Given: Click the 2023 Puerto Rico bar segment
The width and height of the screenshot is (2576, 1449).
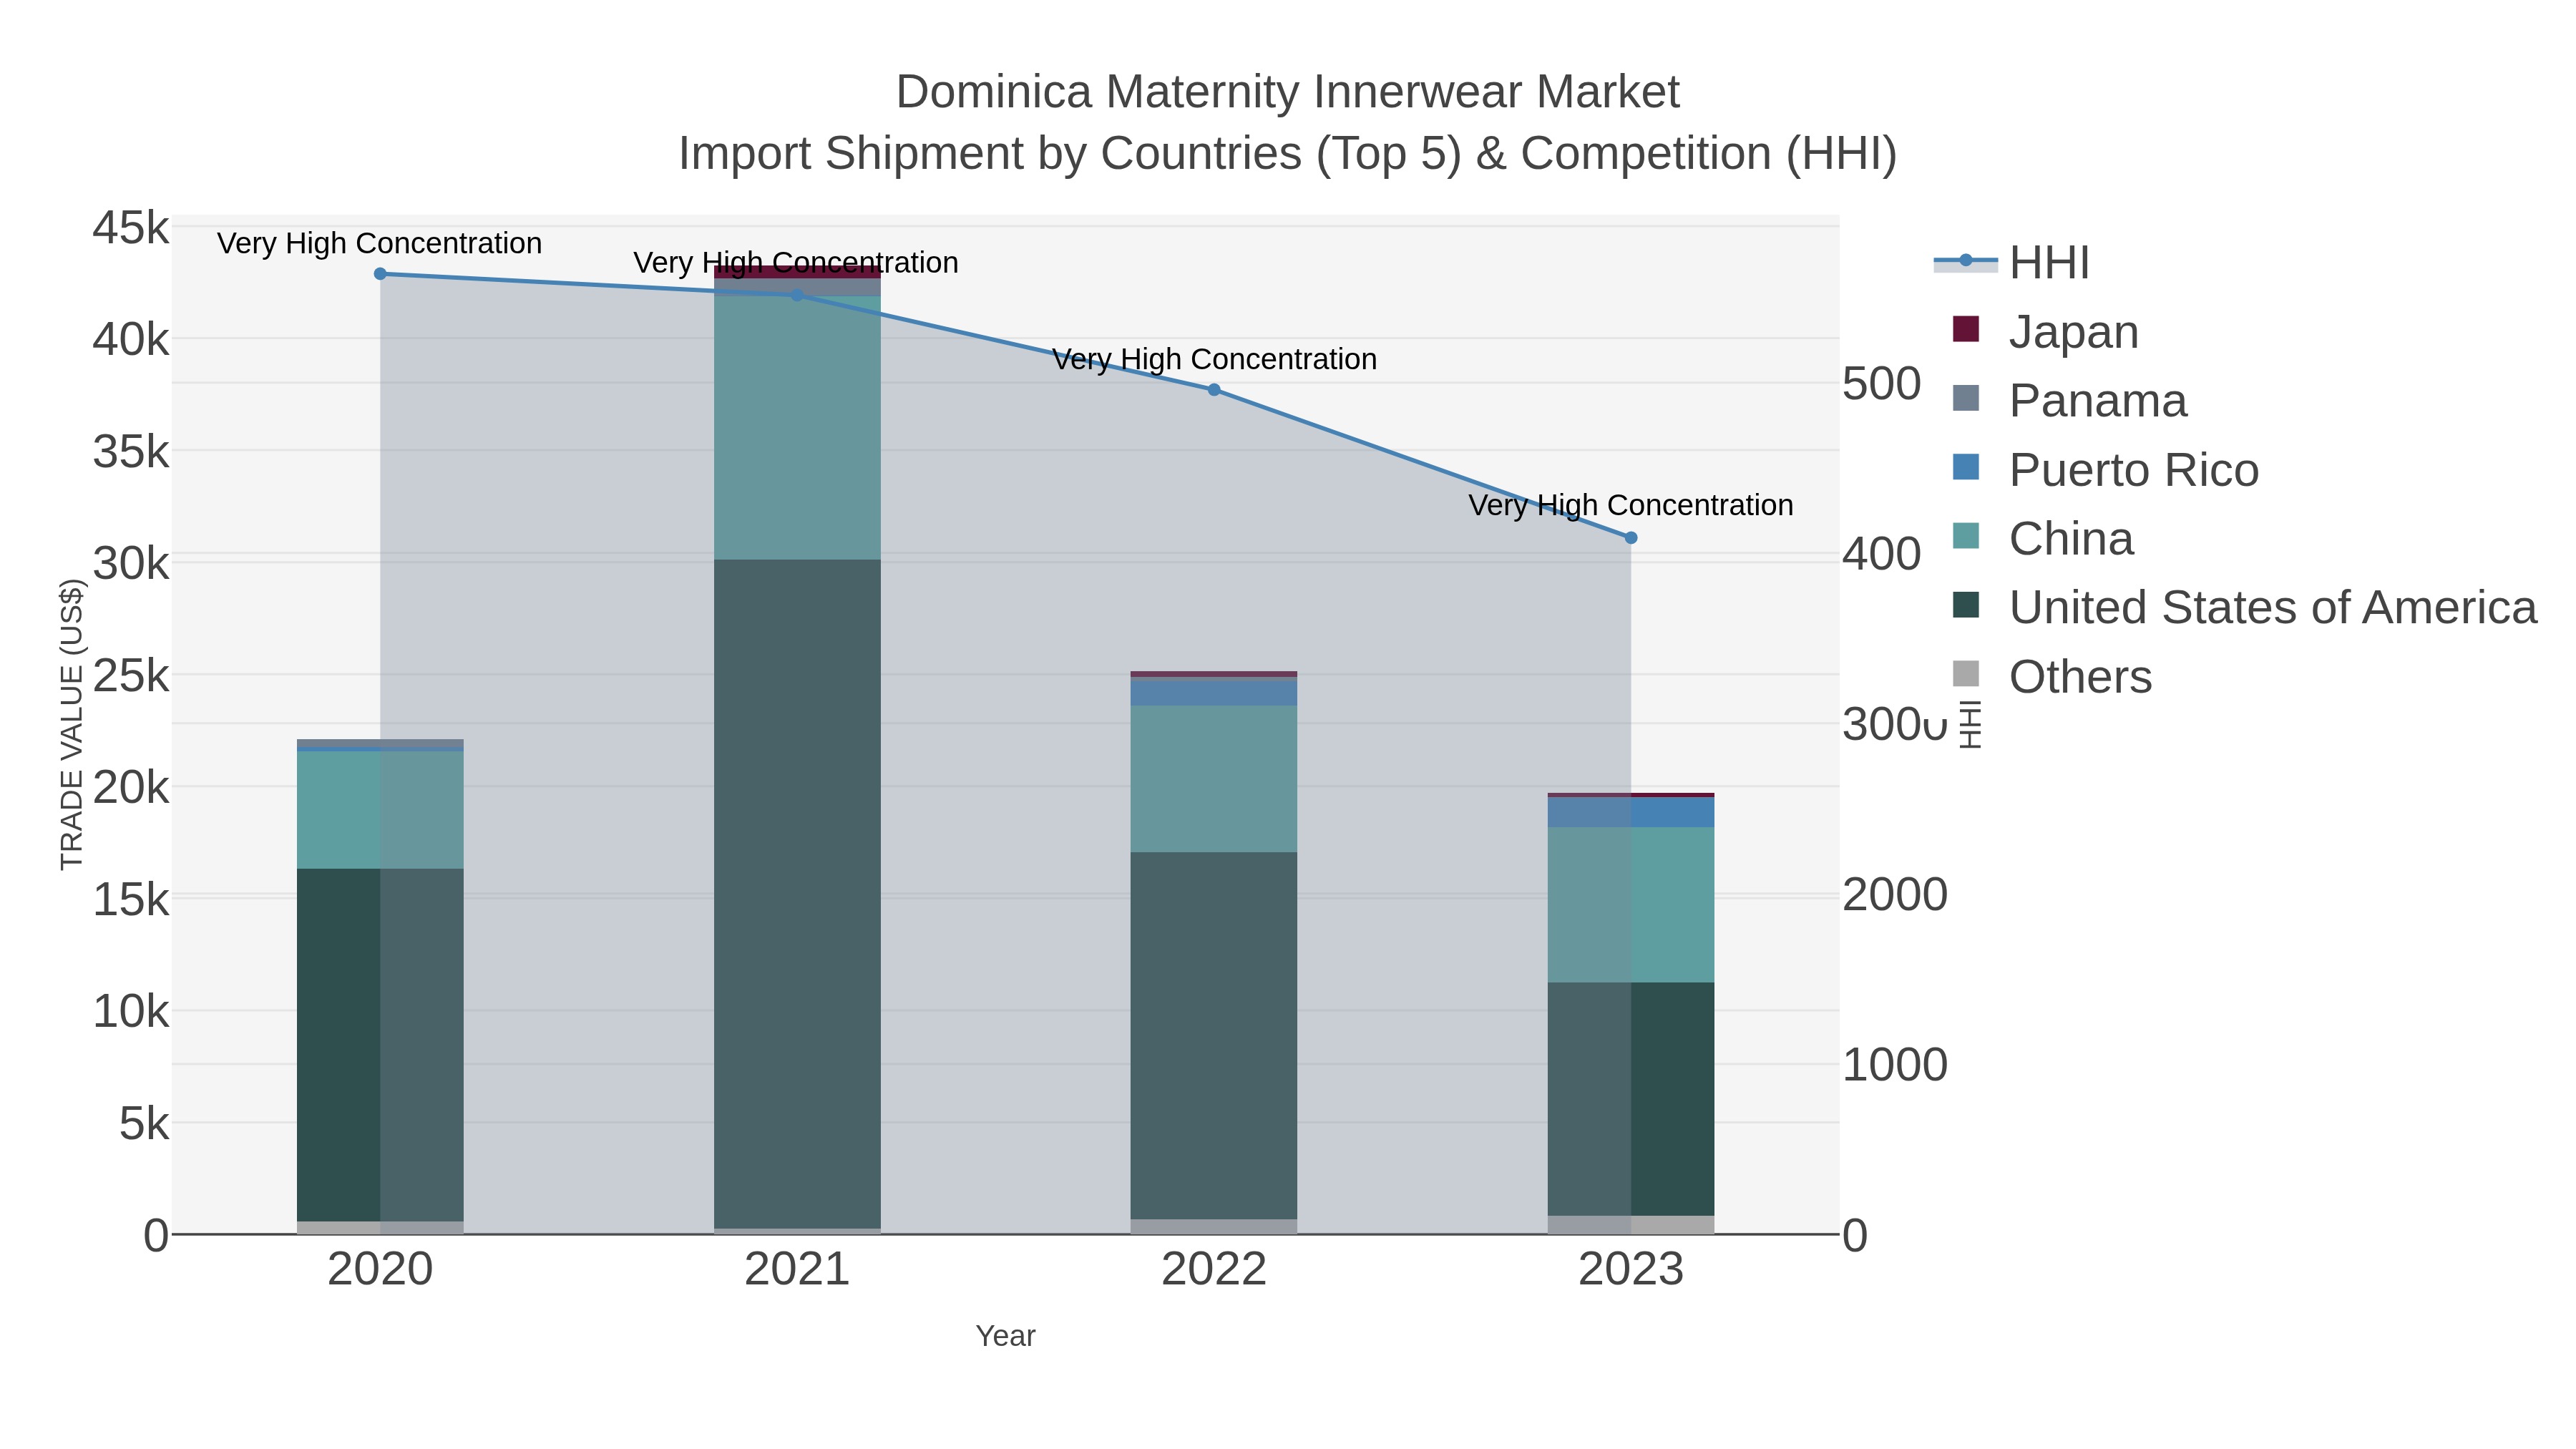Looking at the screenshot, I should (1631, 812).
